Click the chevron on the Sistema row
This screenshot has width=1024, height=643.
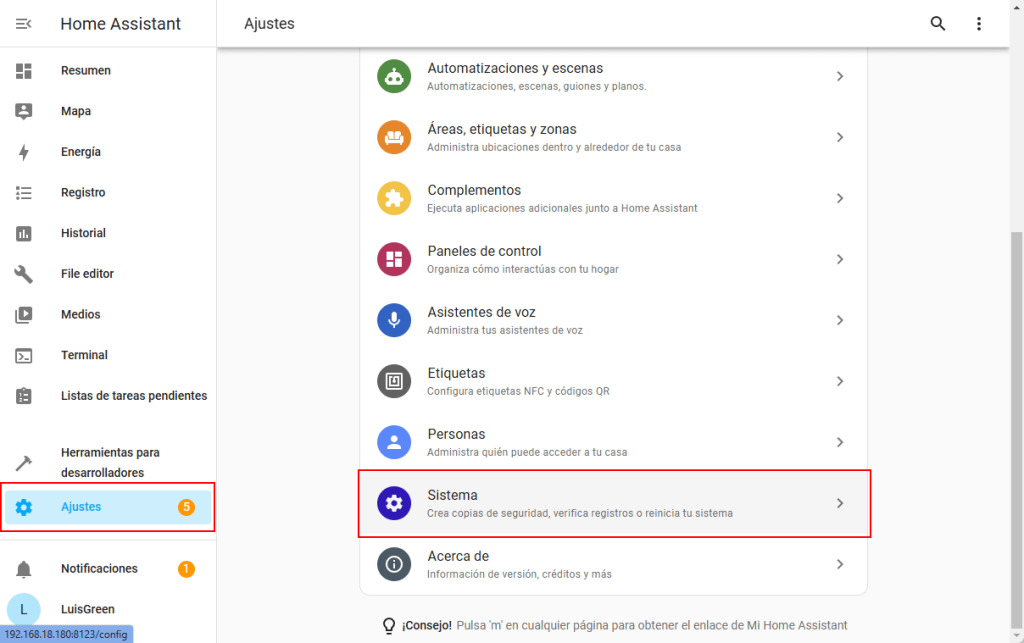840,503
